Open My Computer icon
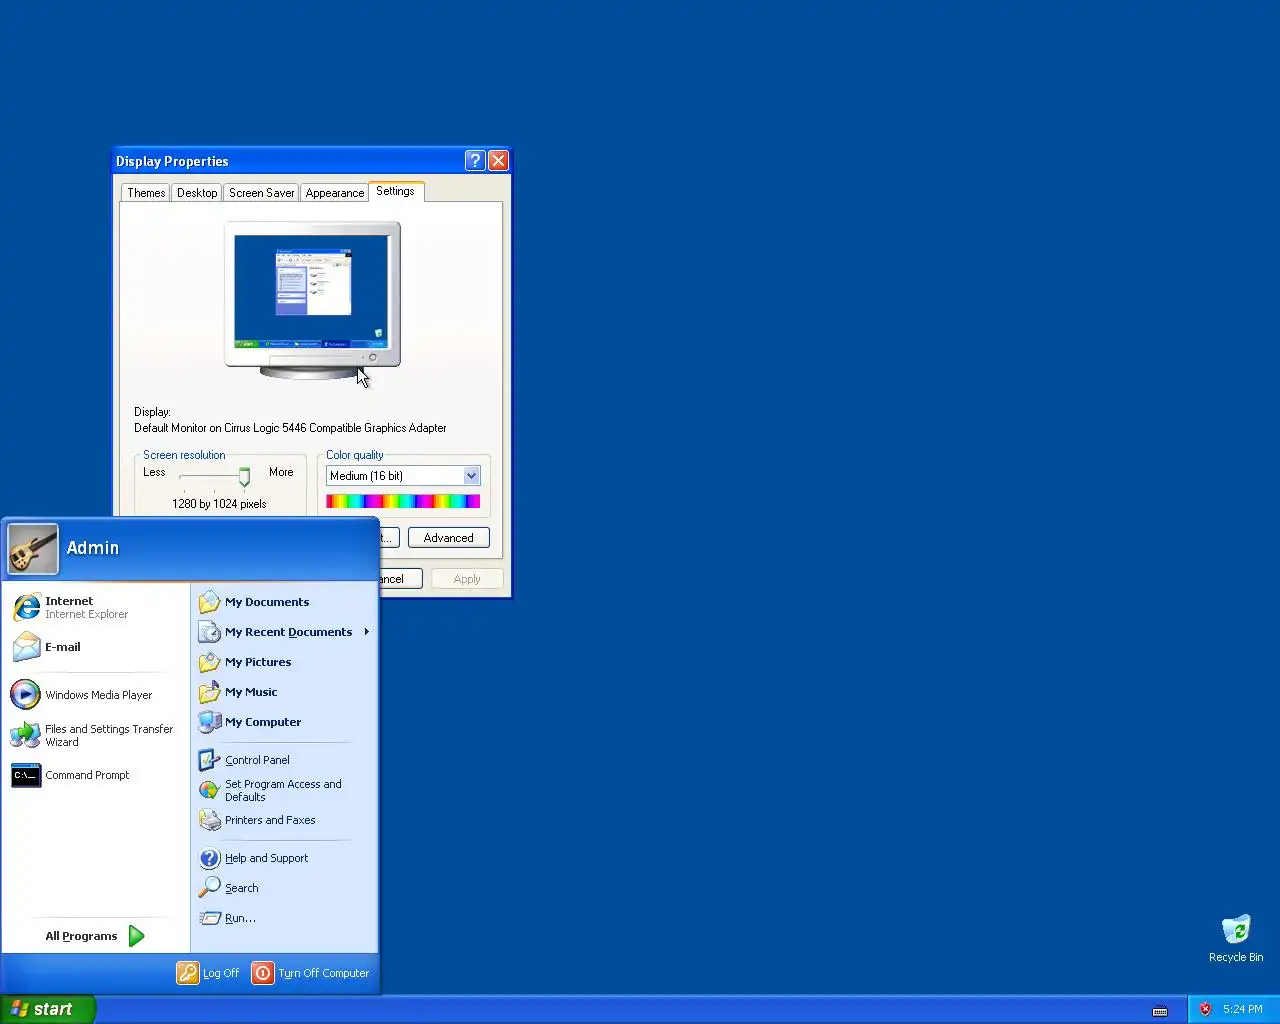1280x1024 pixels. (x=209, y=722)
